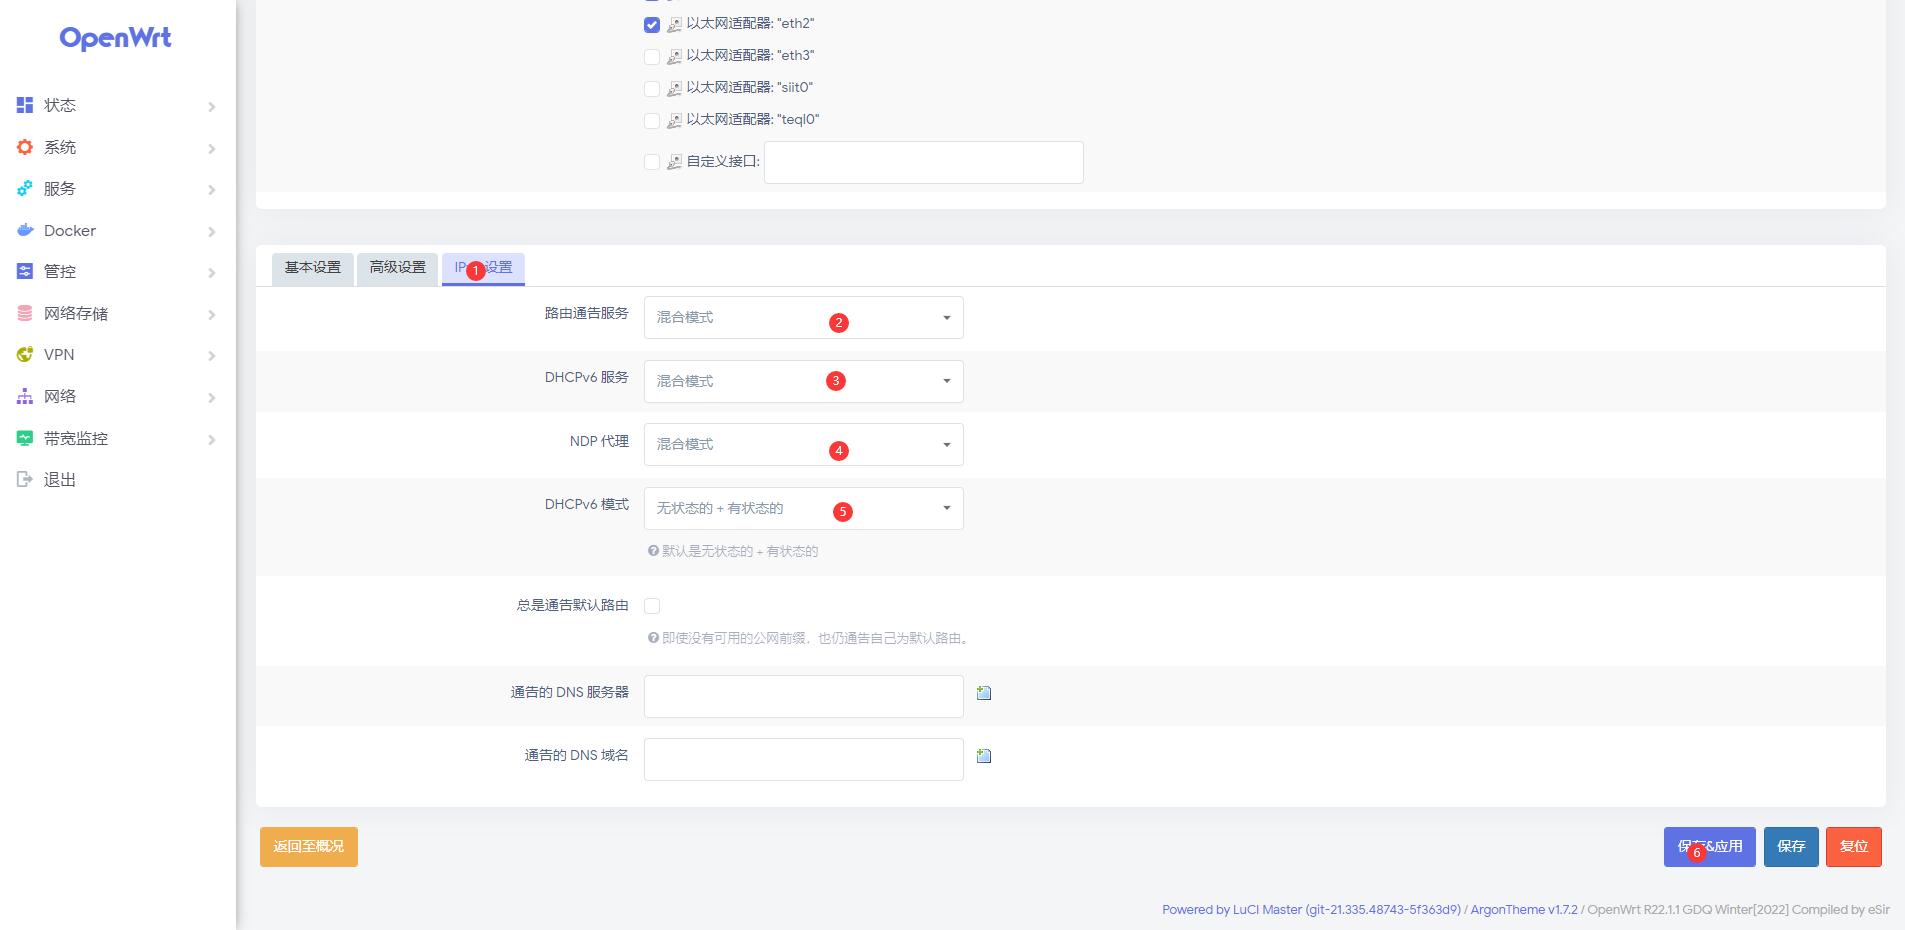This screenshot has width=1905, height=930.
Task: Expand the 带宽监控 menu chevron
Action: 211,439
